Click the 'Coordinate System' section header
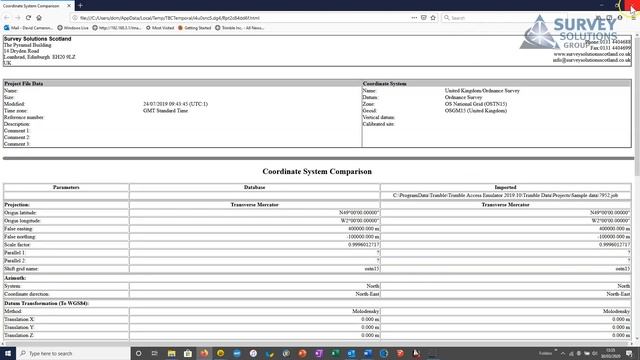Screen dimensions: 640x360 pos(384,83)
